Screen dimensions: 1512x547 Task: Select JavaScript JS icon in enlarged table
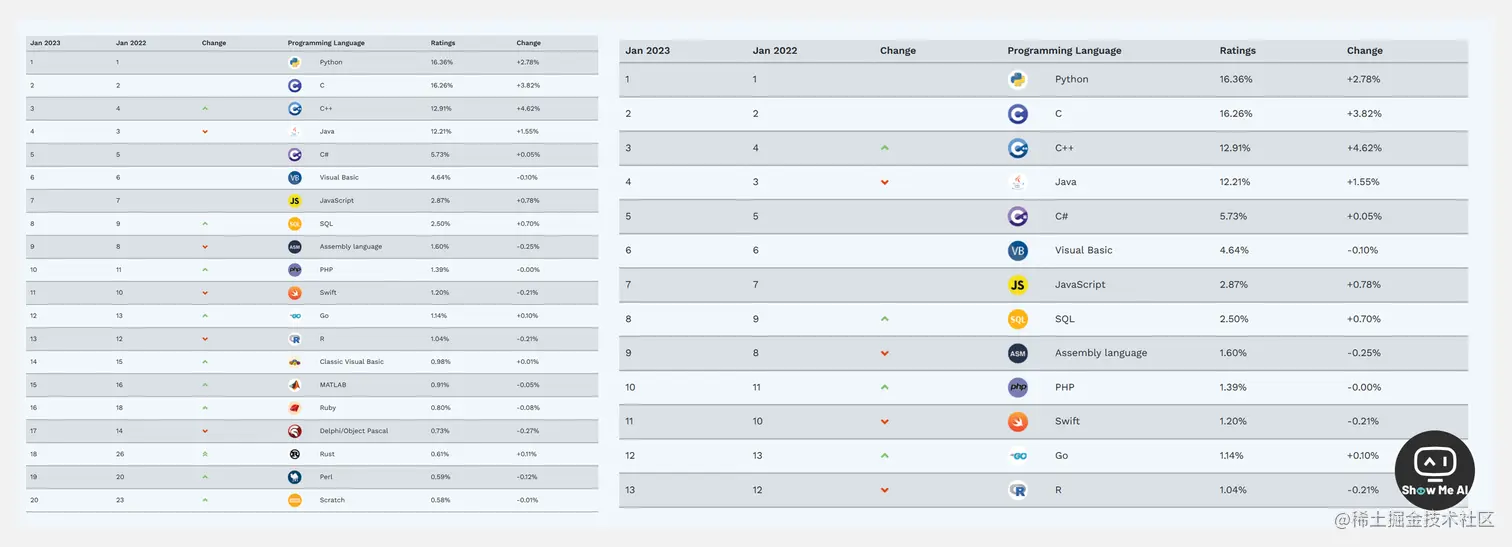click(1018, 285)
